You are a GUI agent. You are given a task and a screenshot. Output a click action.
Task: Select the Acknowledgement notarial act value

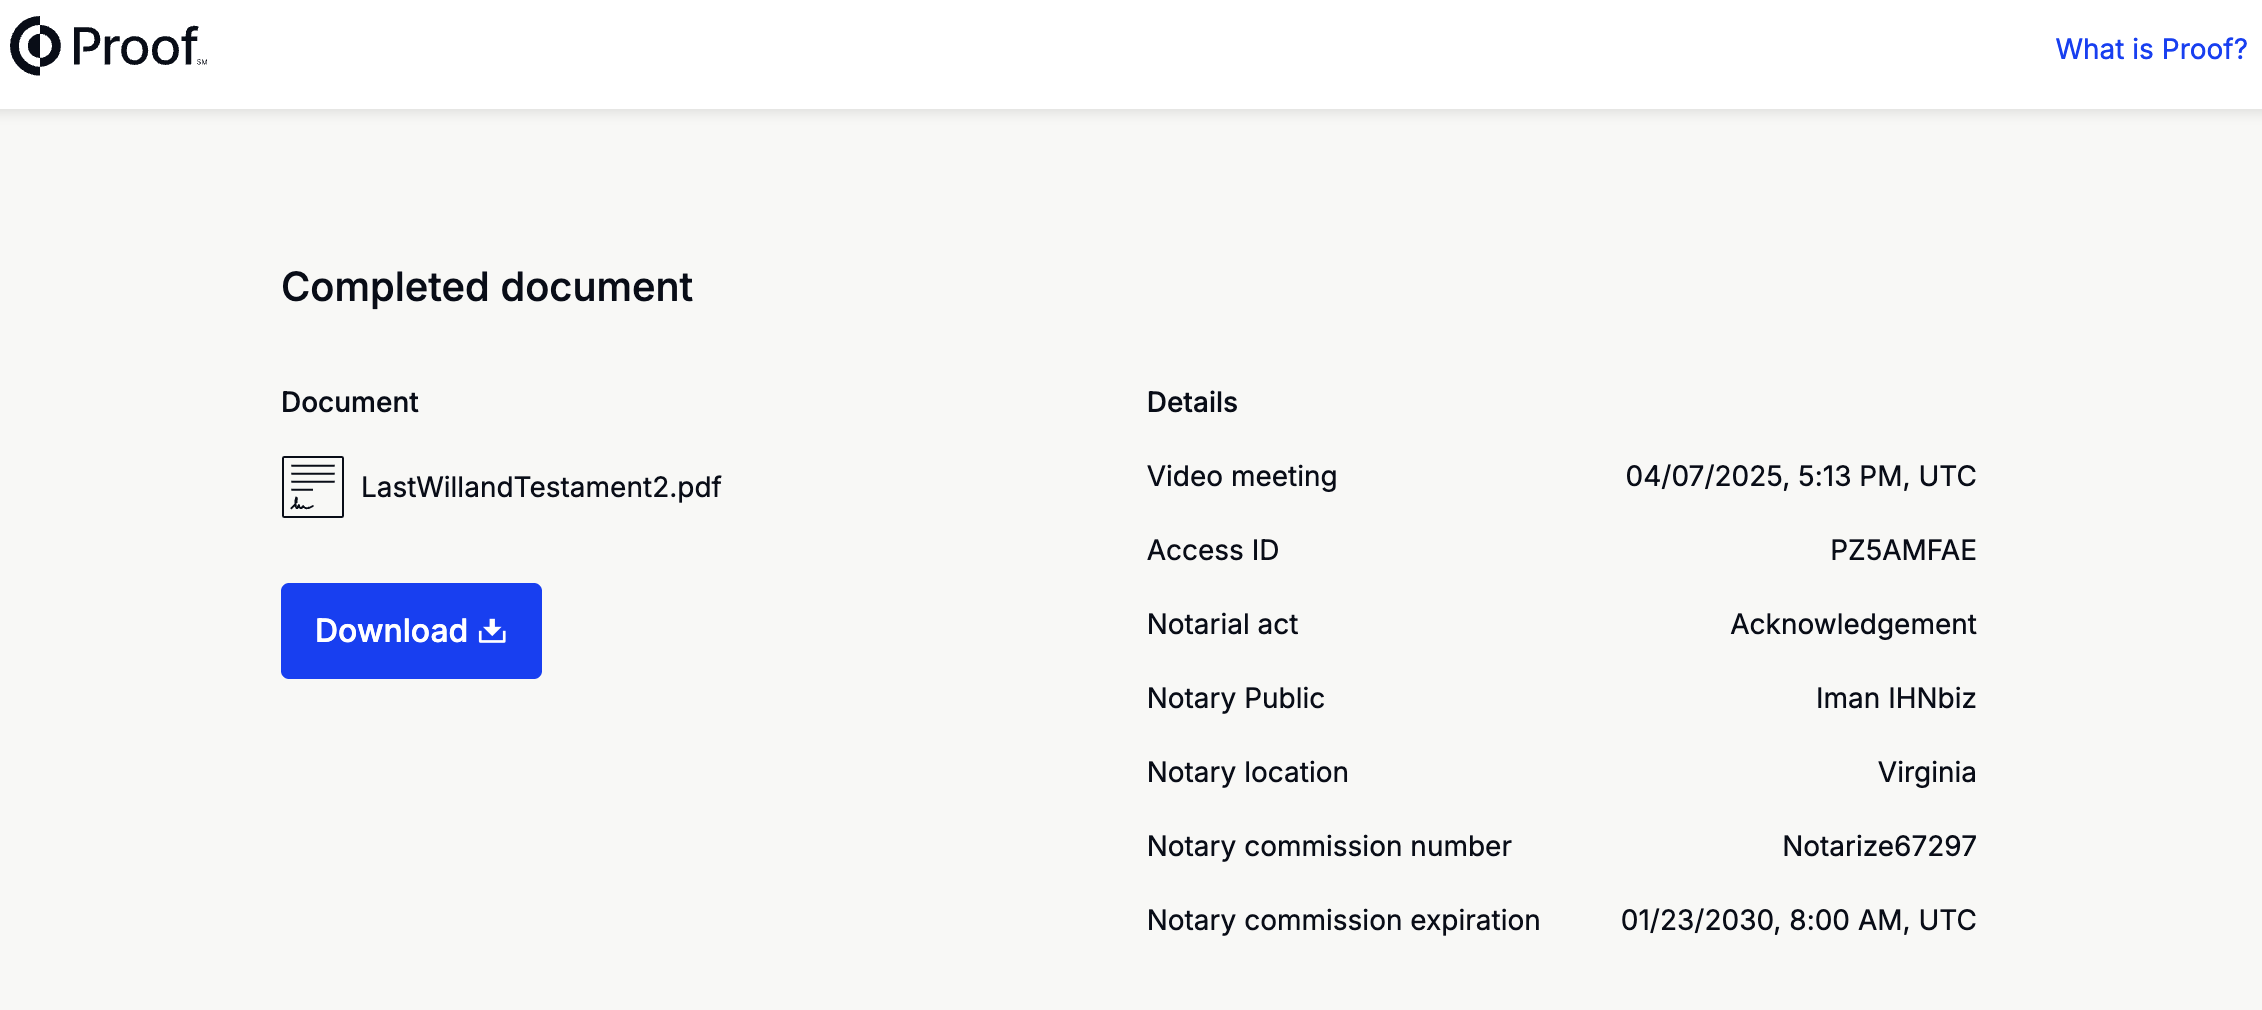point(1852,624)
